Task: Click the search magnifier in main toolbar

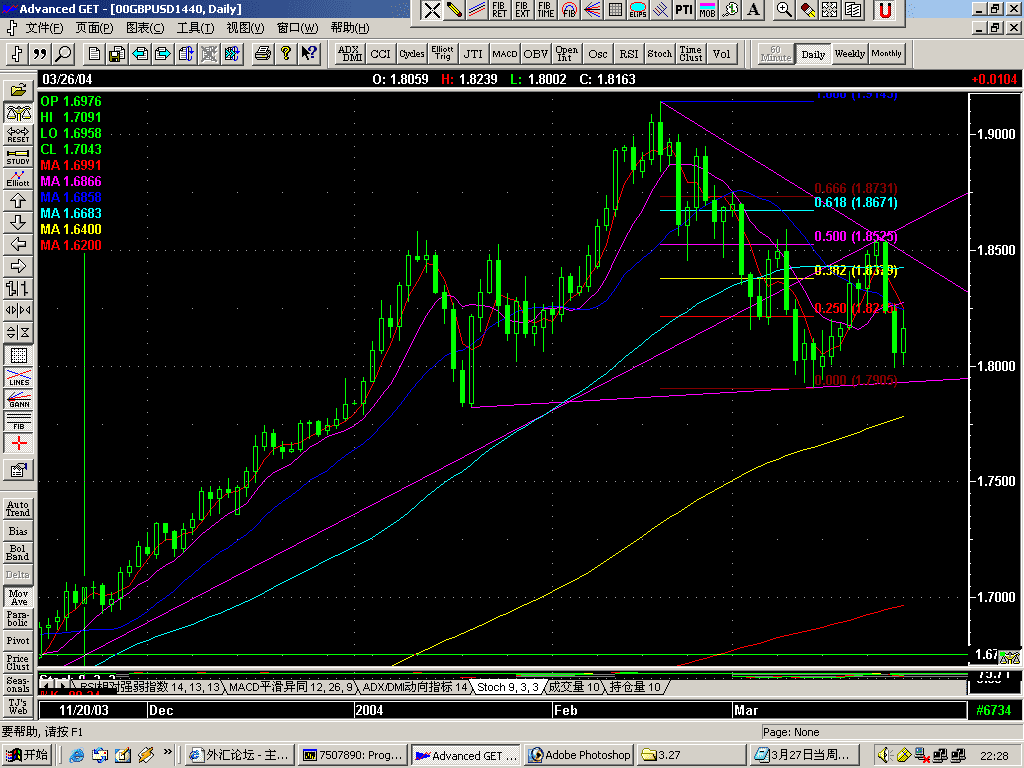Action: point(63,54)
